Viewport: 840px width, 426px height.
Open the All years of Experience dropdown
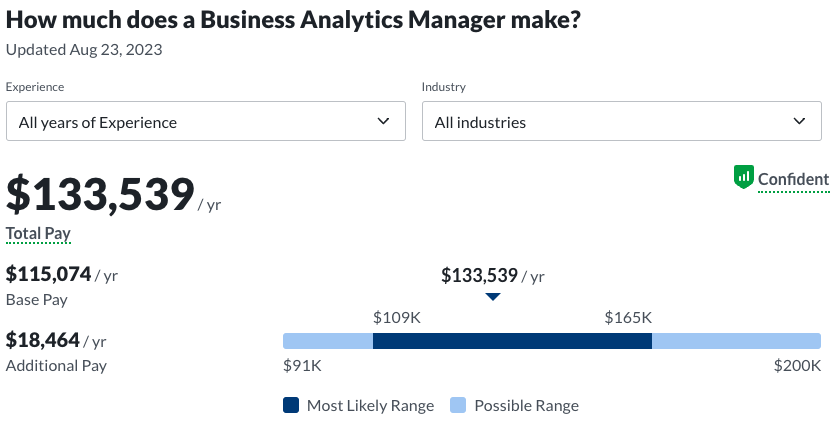click(x=205, y=122)
